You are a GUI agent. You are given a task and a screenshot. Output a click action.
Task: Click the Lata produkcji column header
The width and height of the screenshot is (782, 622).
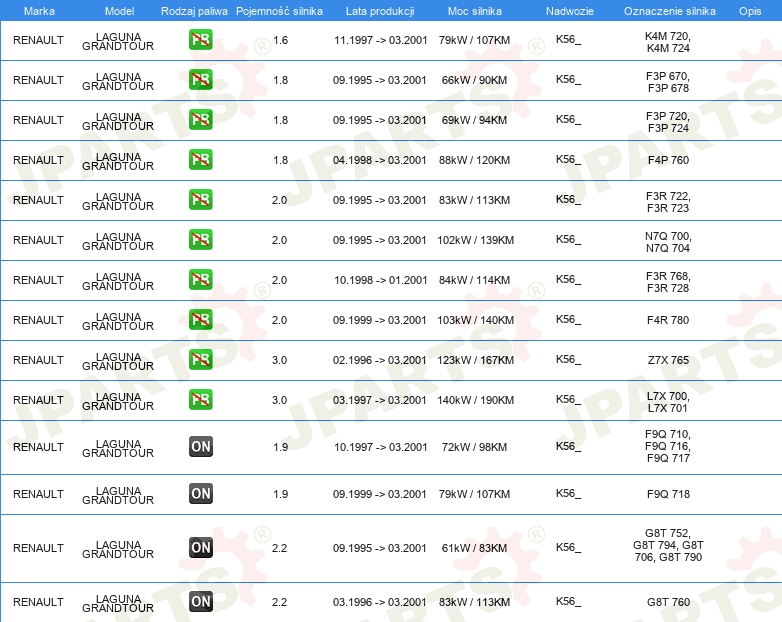(380, 11)
